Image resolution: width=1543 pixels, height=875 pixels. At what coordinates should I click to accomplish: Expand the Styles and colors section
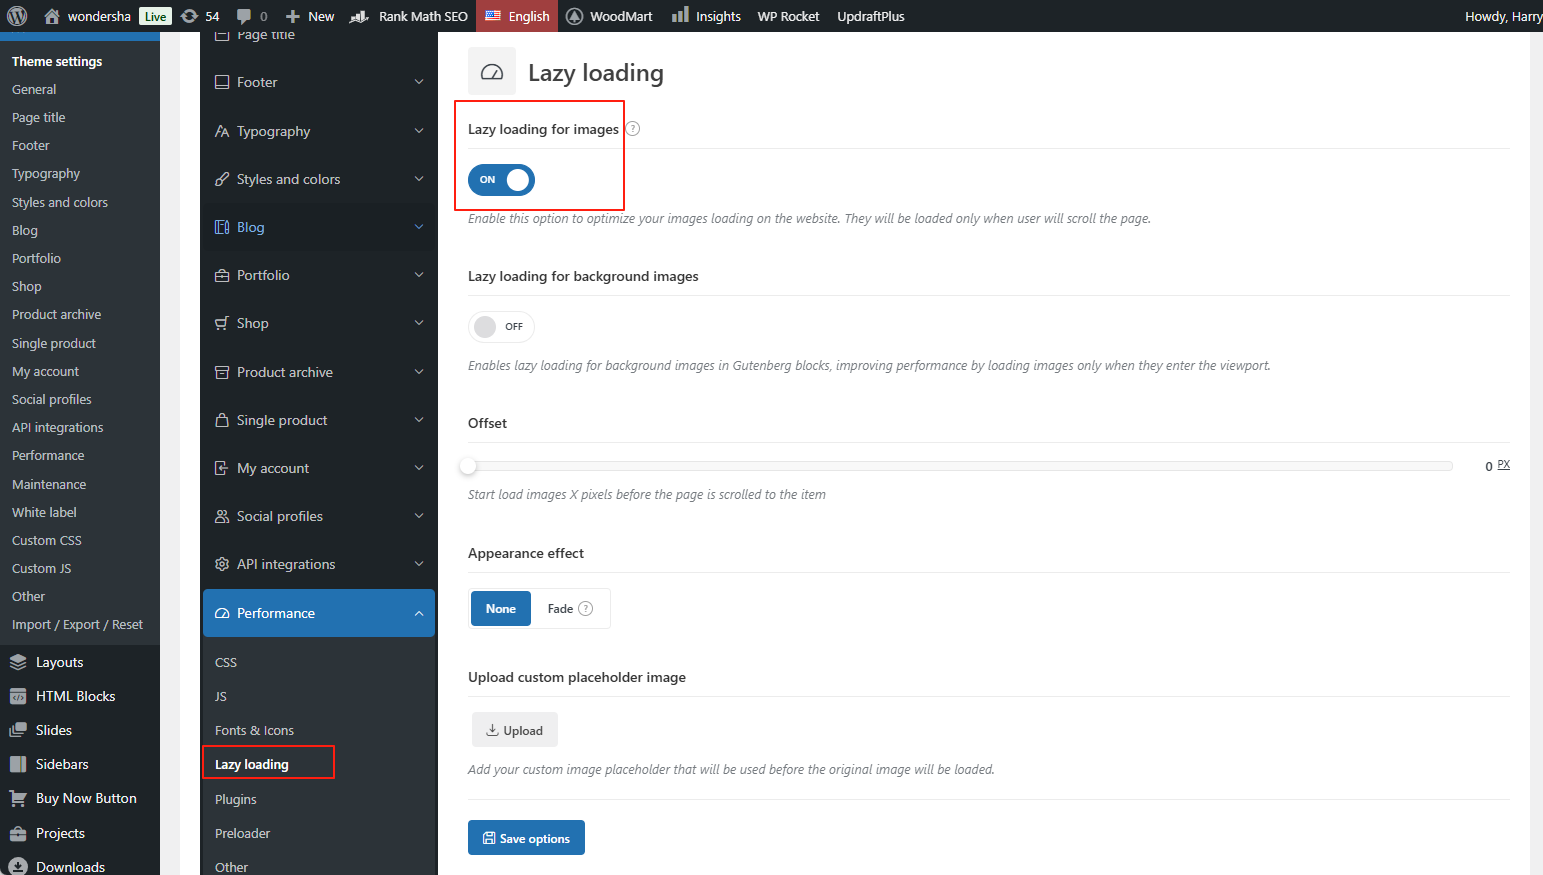318,179
